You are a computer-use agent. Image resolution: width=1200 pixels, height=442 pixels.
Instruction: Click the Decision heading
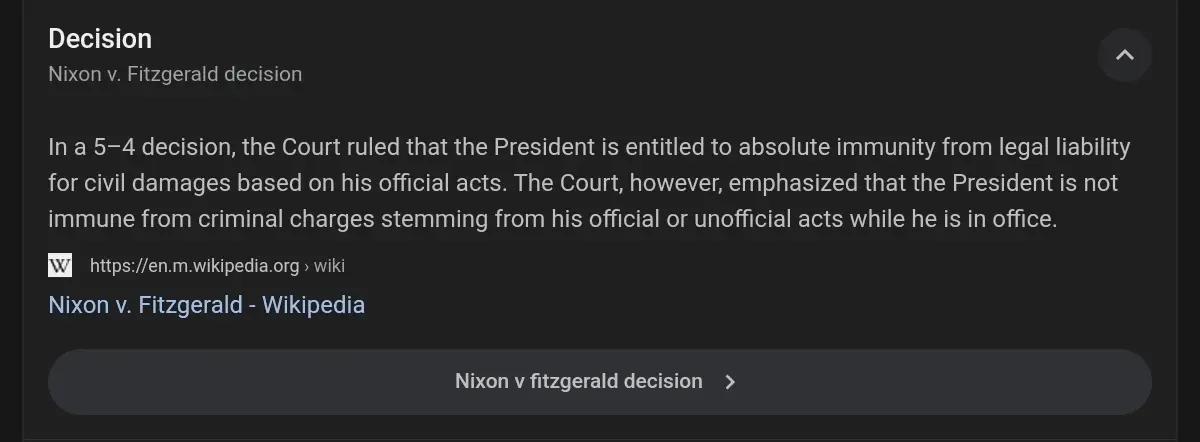100,39
